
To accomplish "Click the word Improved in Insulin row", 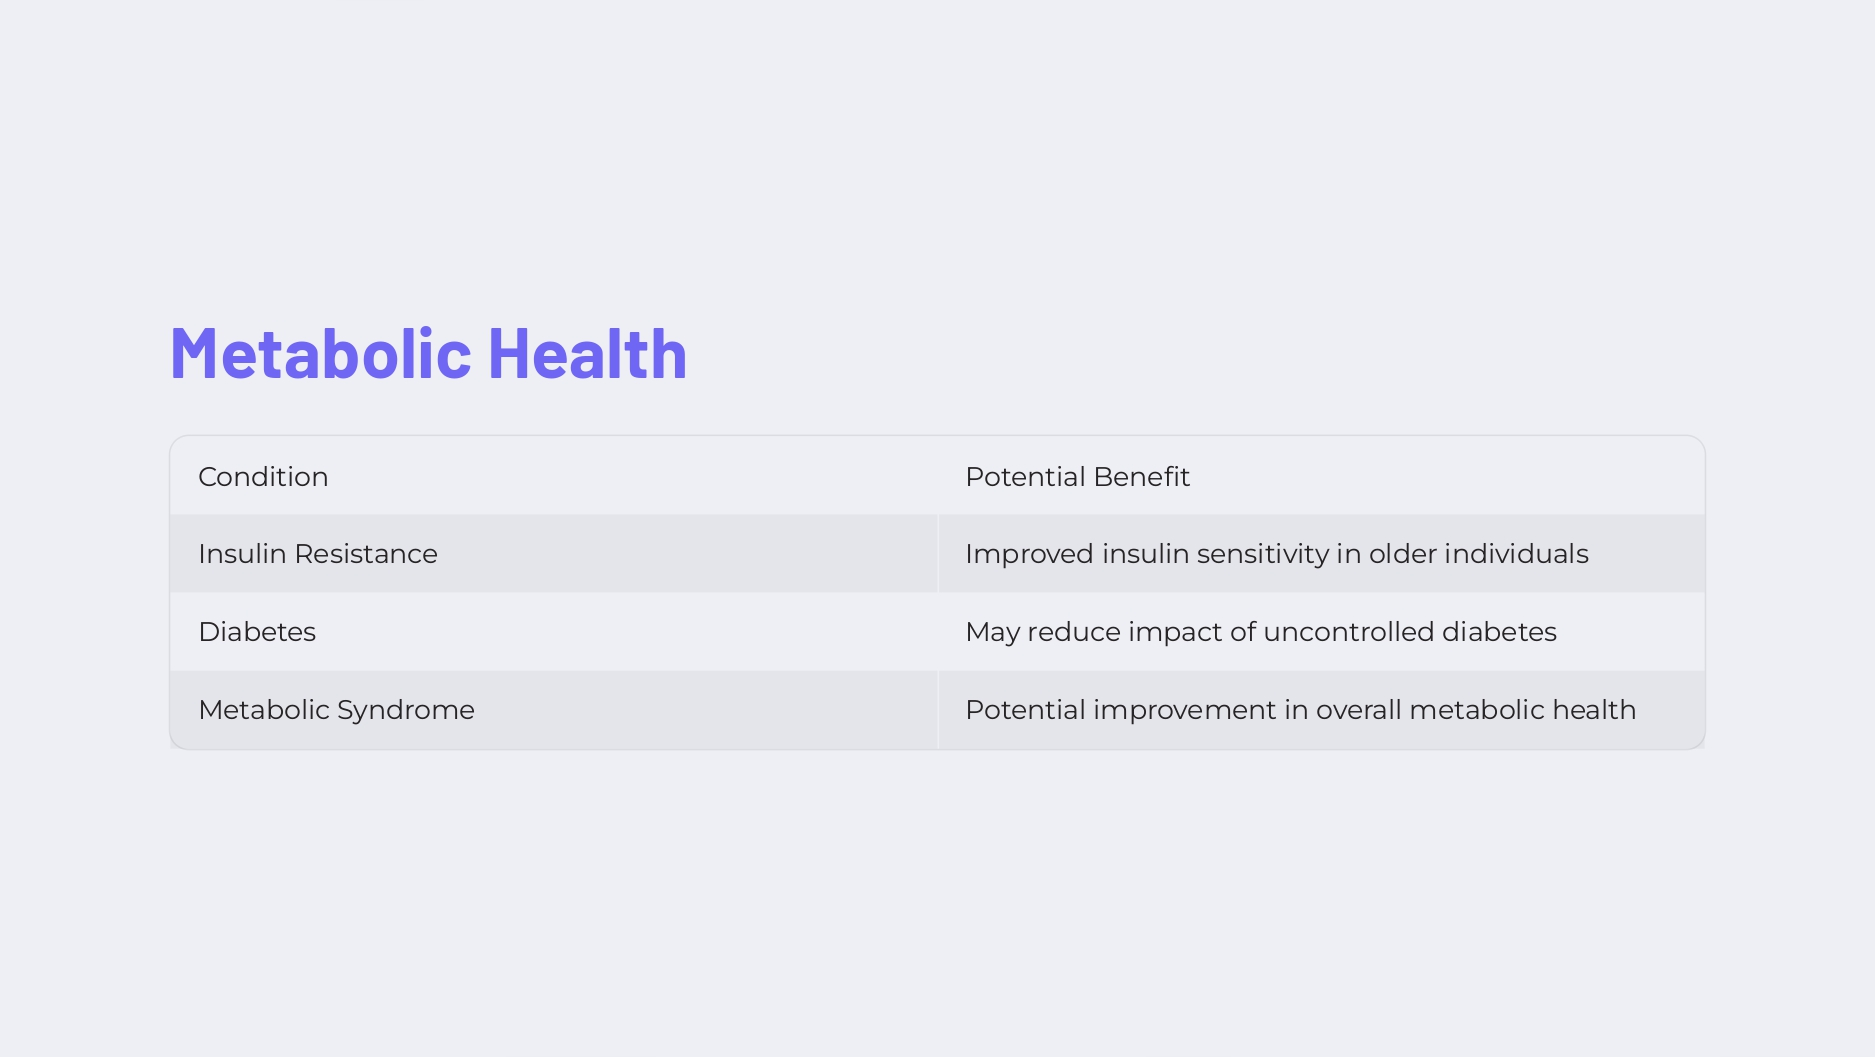I will 1029,554.
